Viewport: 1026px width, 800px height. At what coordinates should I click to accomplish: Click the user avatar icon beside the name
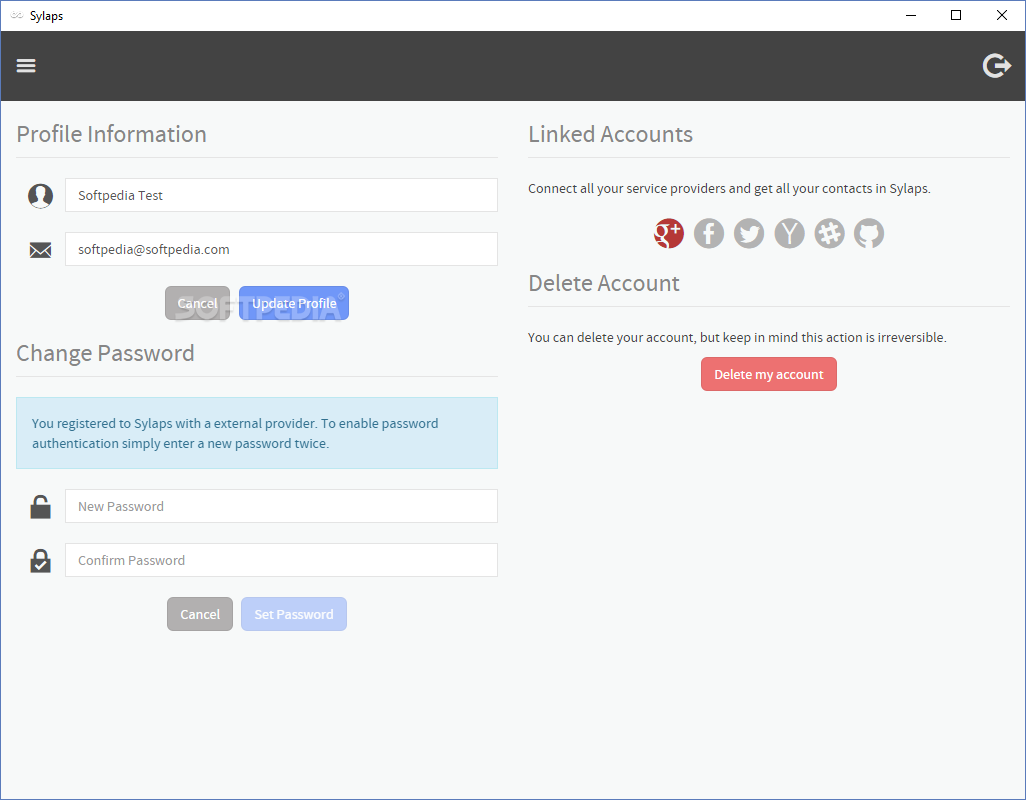tap(41, 196)
